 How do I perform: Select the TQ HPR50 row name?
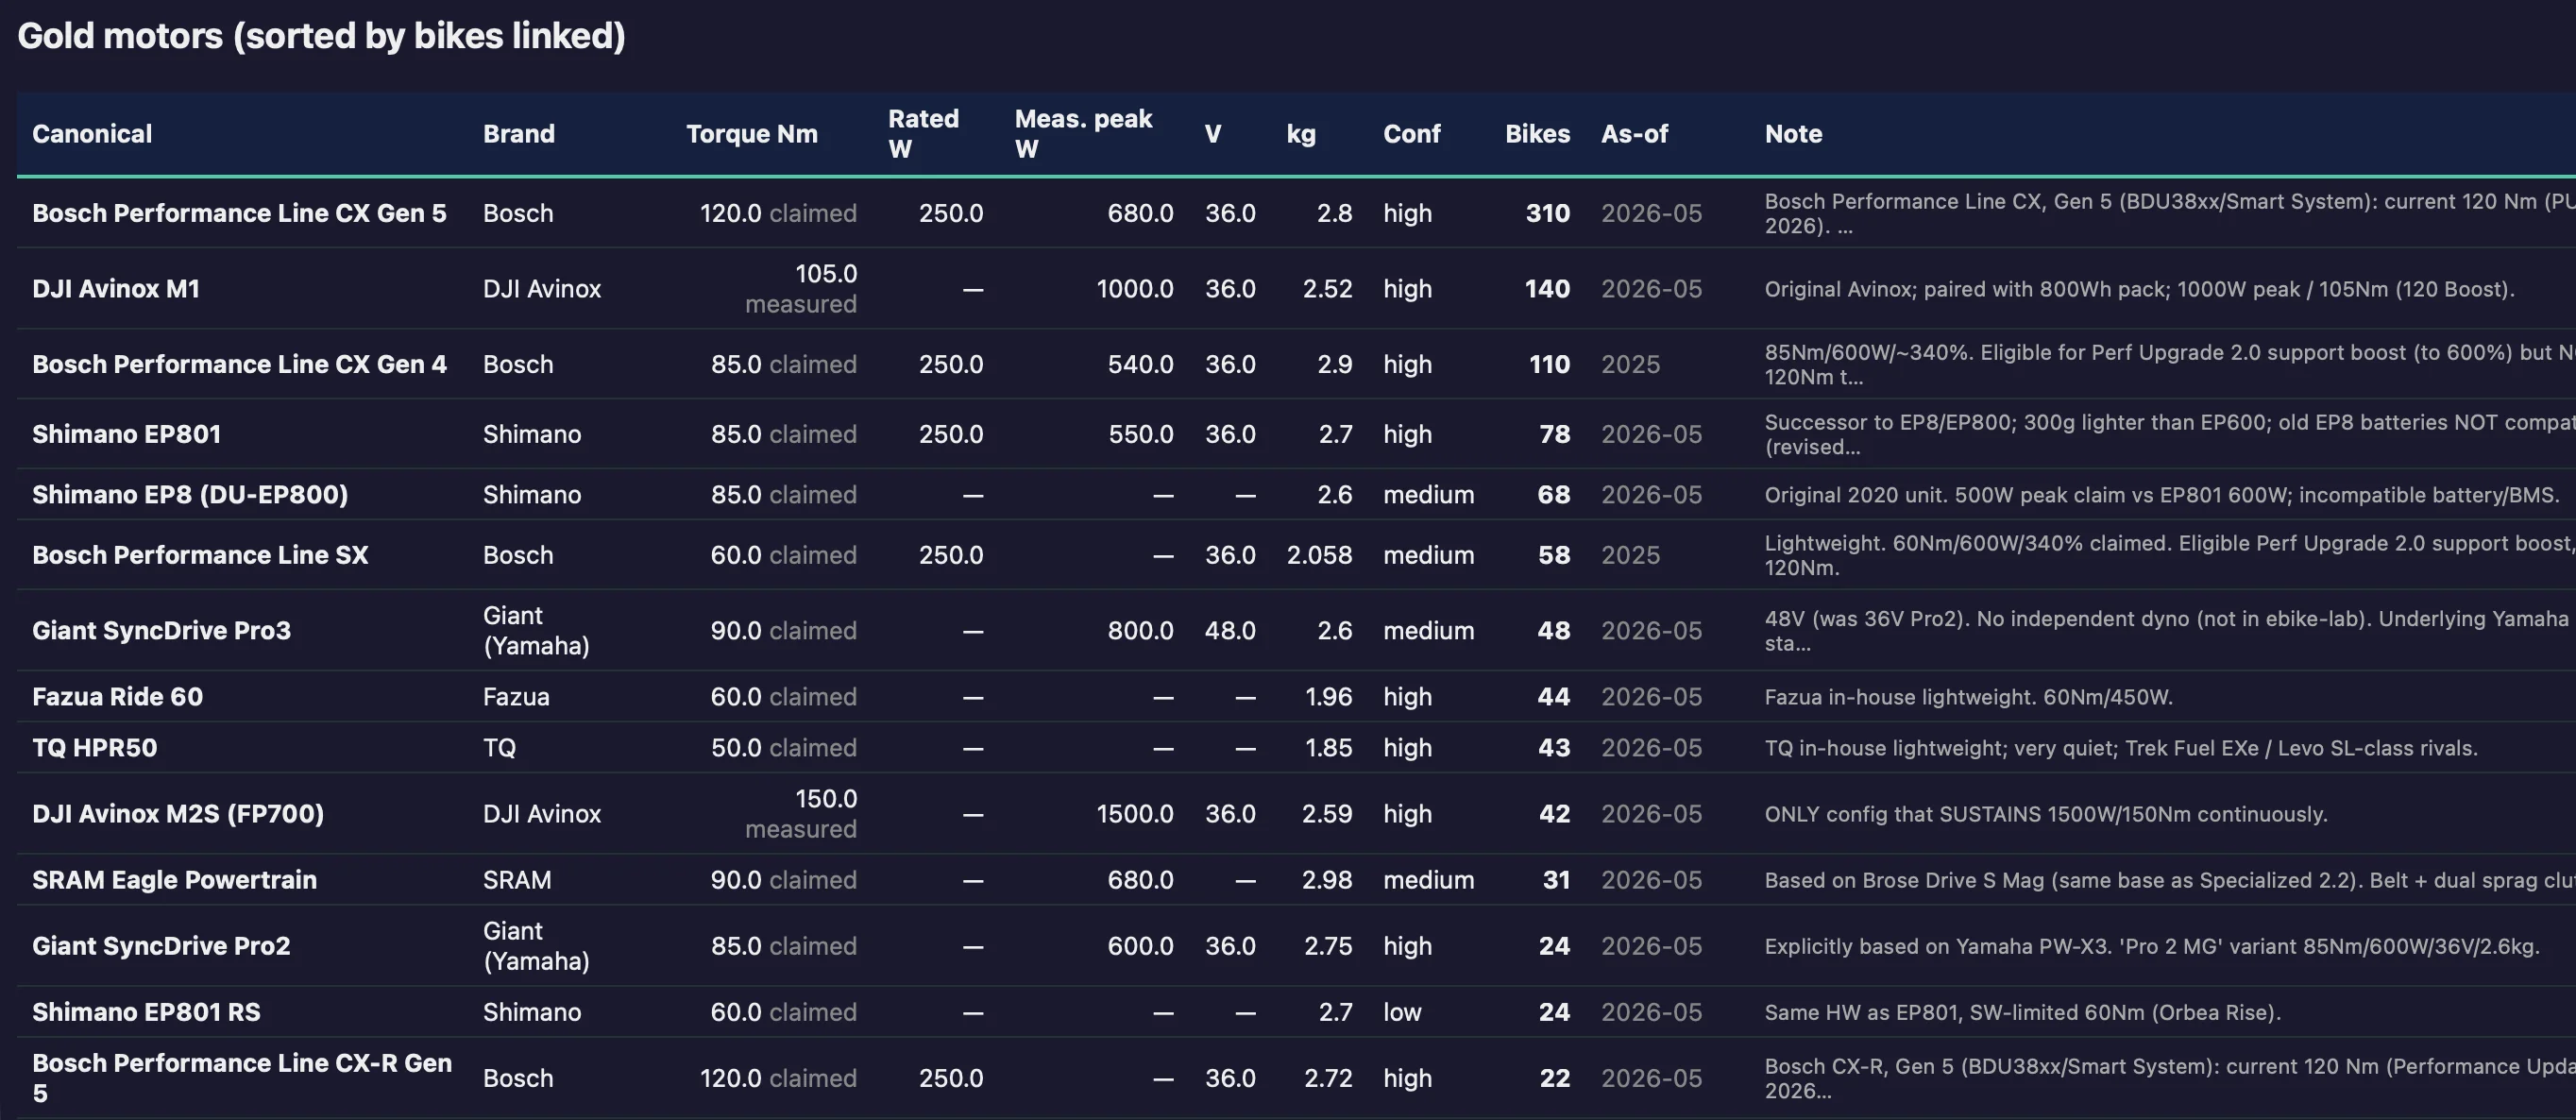[94, 748]
